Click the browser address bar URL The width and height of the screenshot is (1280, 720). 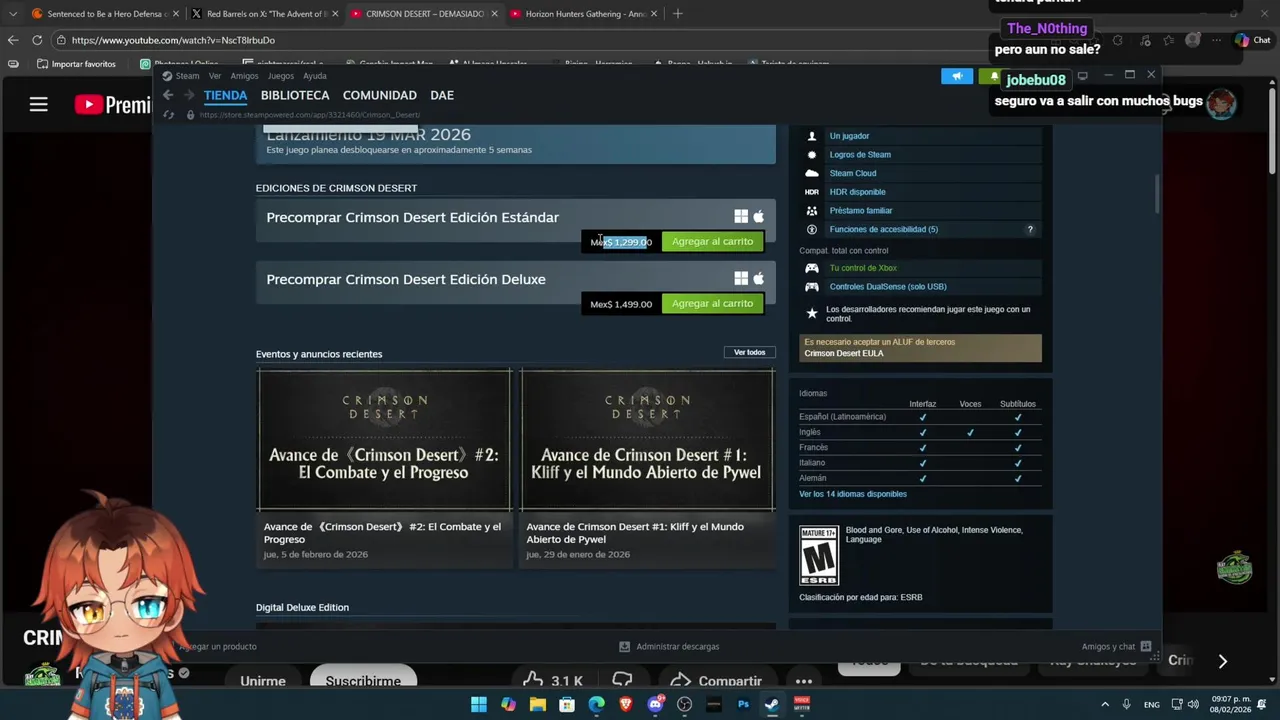pos(173,40)
